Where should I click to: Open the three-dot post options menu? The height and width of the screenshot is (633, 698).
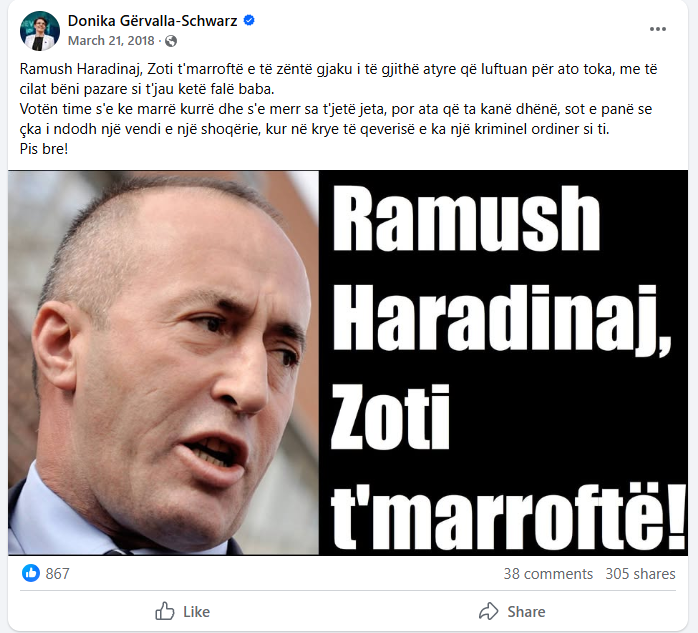click(x=657, y=29)
